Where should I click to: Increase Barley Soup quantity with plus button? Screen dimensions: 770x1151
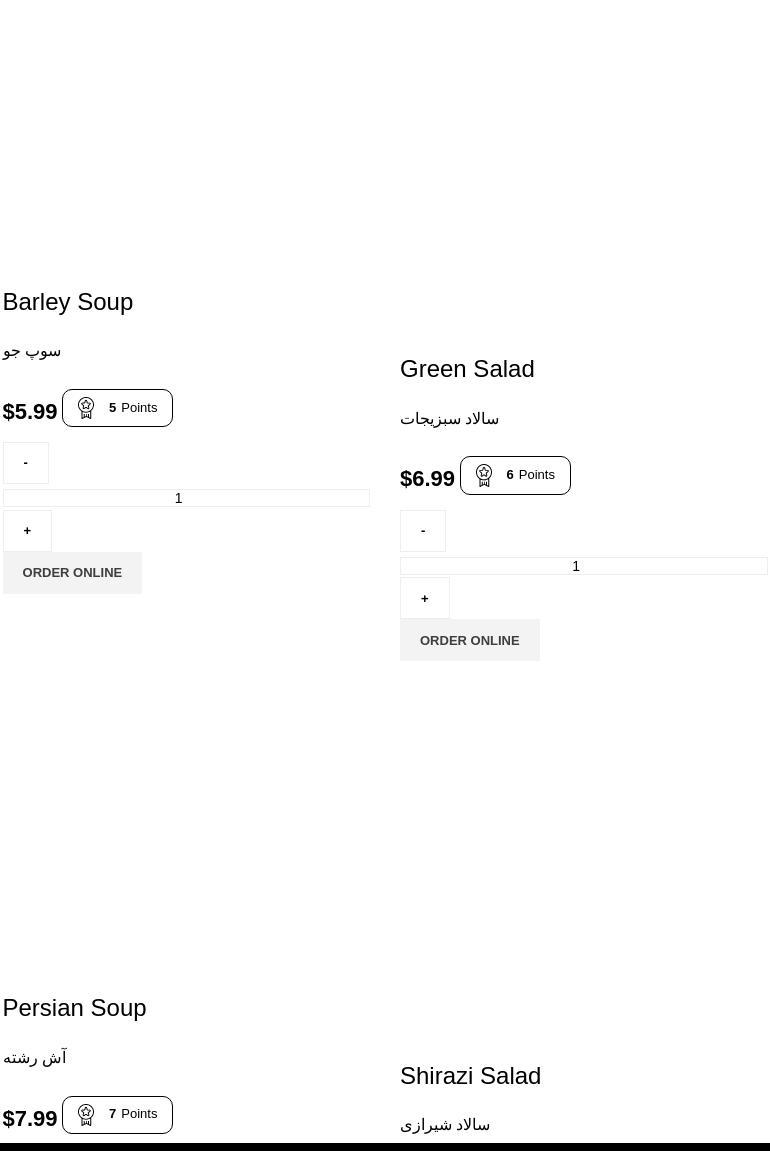coord(27,531)
